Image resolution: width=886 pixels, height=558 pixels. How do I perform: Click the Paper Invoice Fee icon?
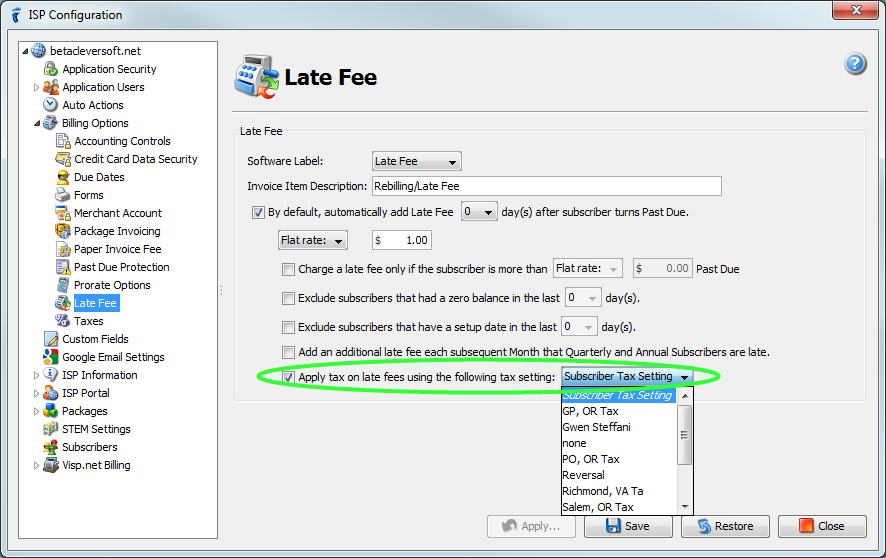(63, 249)
